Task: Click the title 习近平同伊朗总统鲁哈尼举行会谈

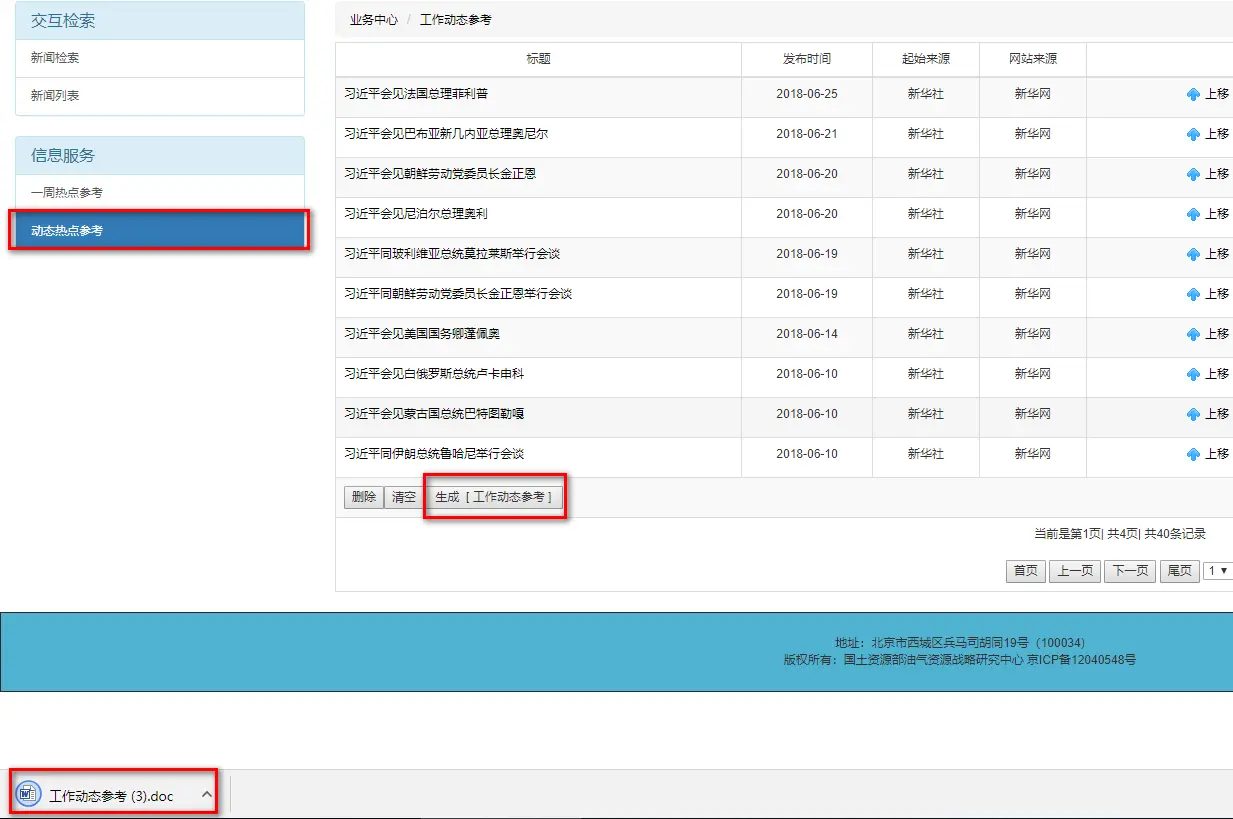Action: tap(434, 454)
